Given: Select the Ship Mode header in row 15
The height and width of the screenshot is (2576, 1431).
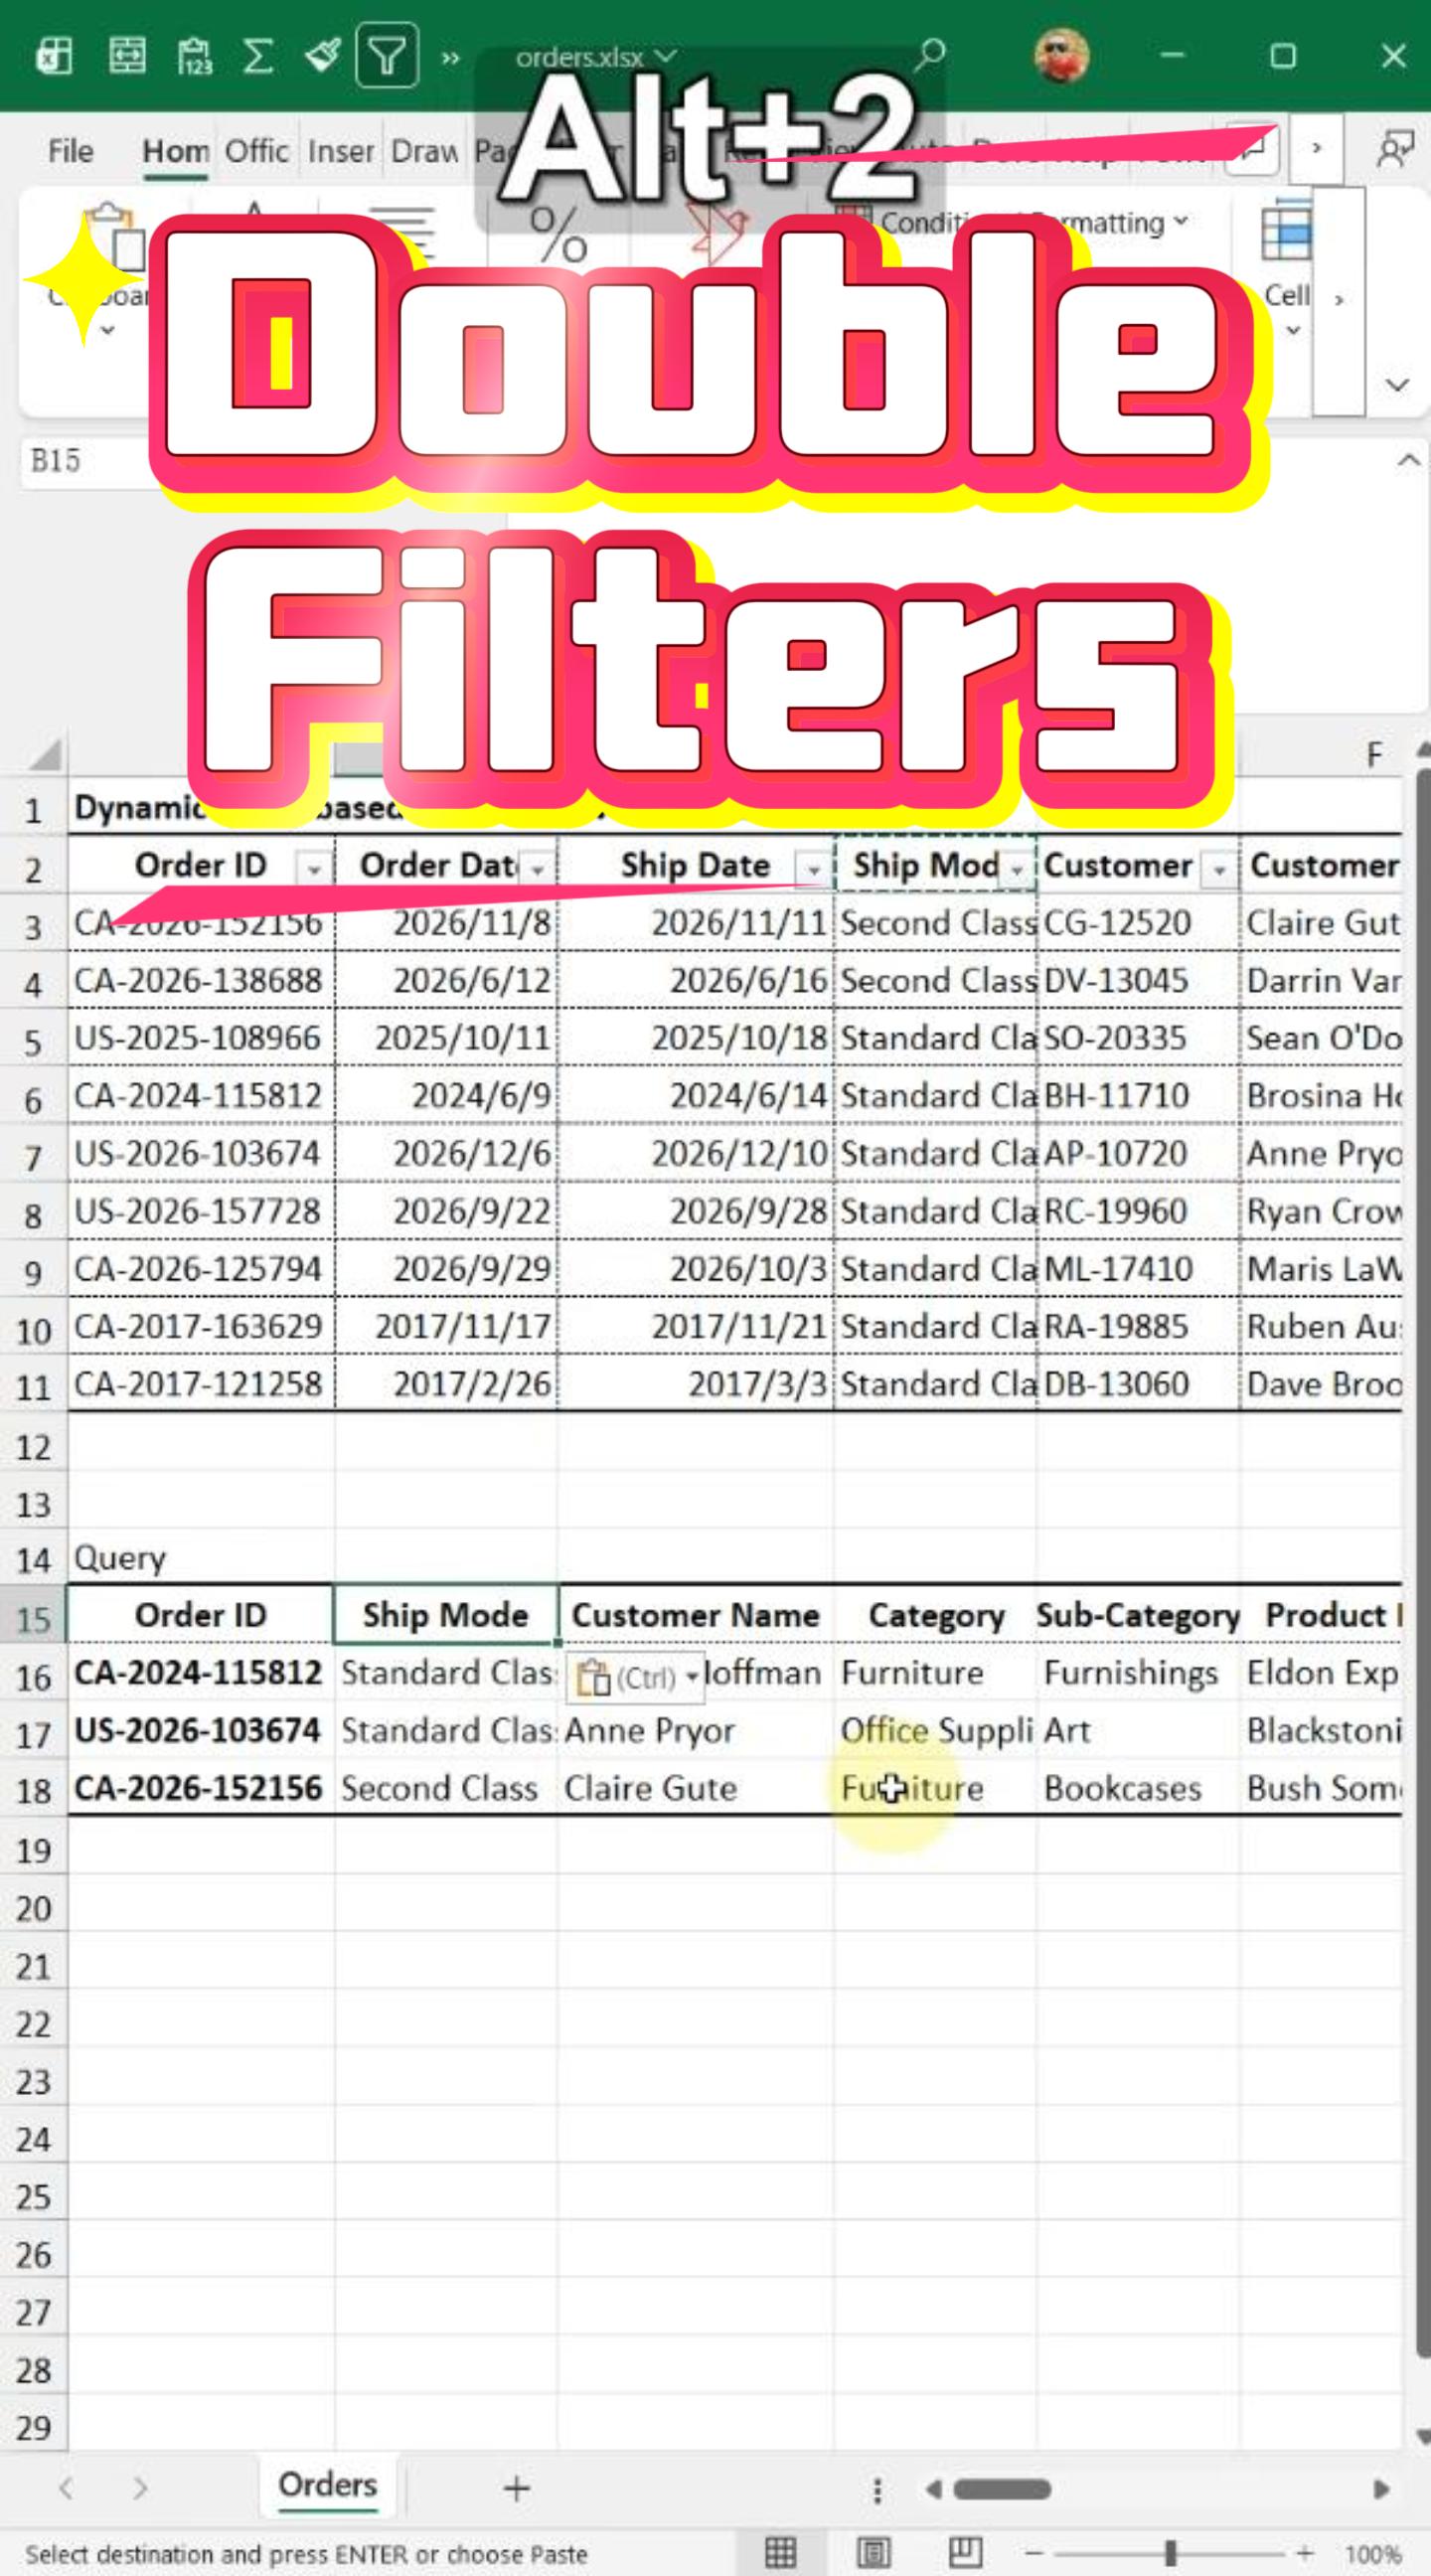Looking at the screenshot, I should (445, 1615).
